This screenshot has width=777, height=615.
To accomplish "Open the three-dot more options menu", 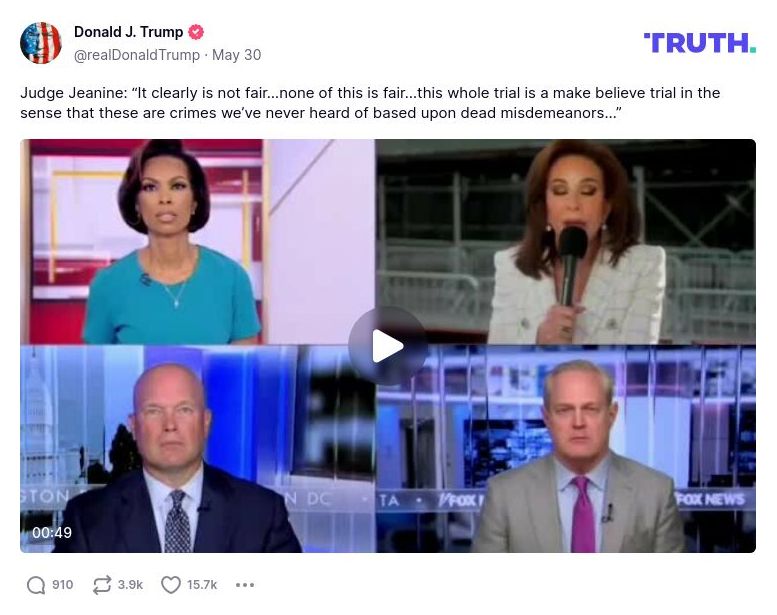I will point(245,585).
